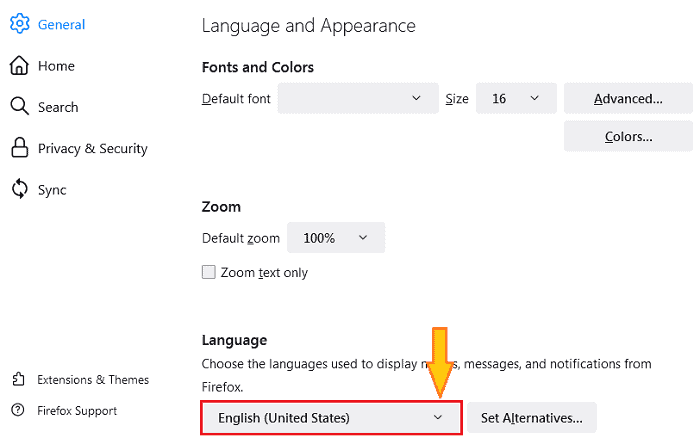This screenshot has width=700, height=438.
Task: Open the Default font dropdown
Action: [357, 98]
